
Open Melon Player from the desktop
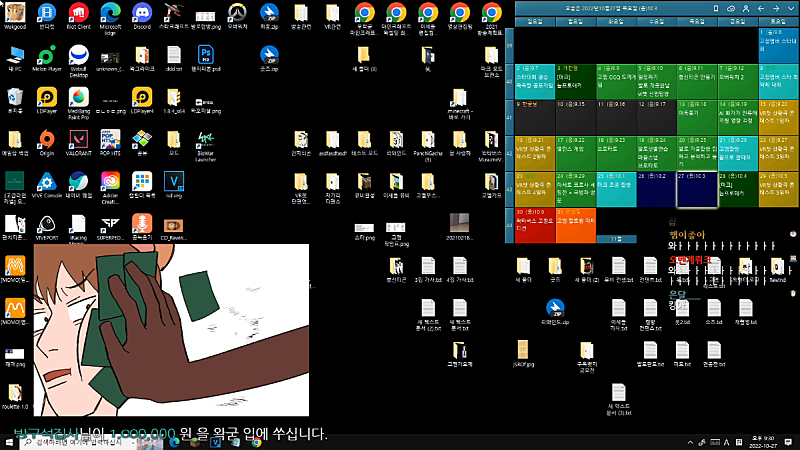point(46,55)
